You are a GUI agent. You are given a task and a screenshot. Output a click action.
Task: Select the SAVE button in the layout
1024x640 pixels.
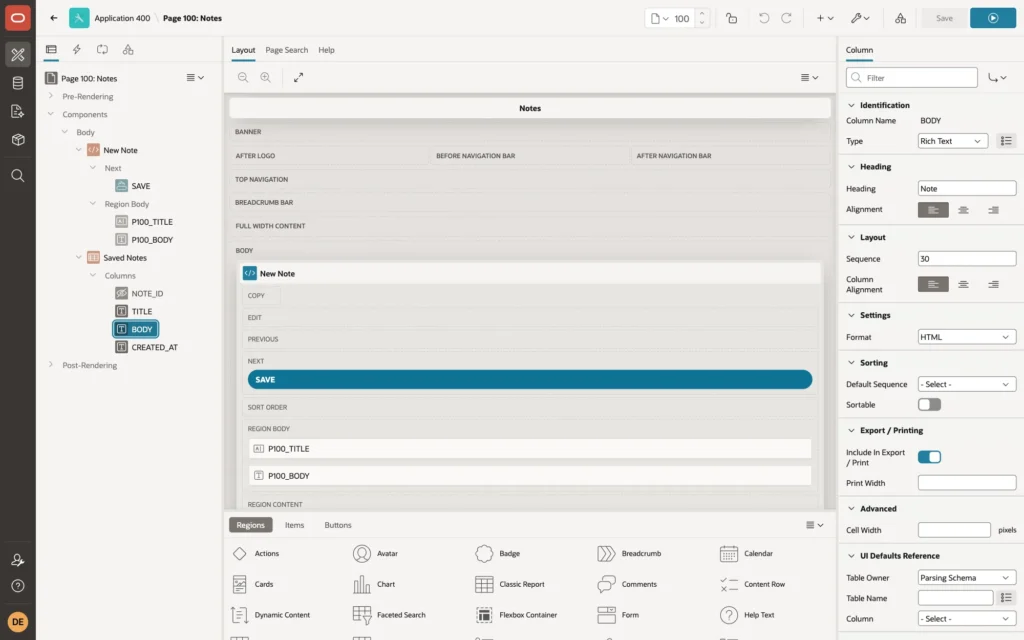[530, 379]
